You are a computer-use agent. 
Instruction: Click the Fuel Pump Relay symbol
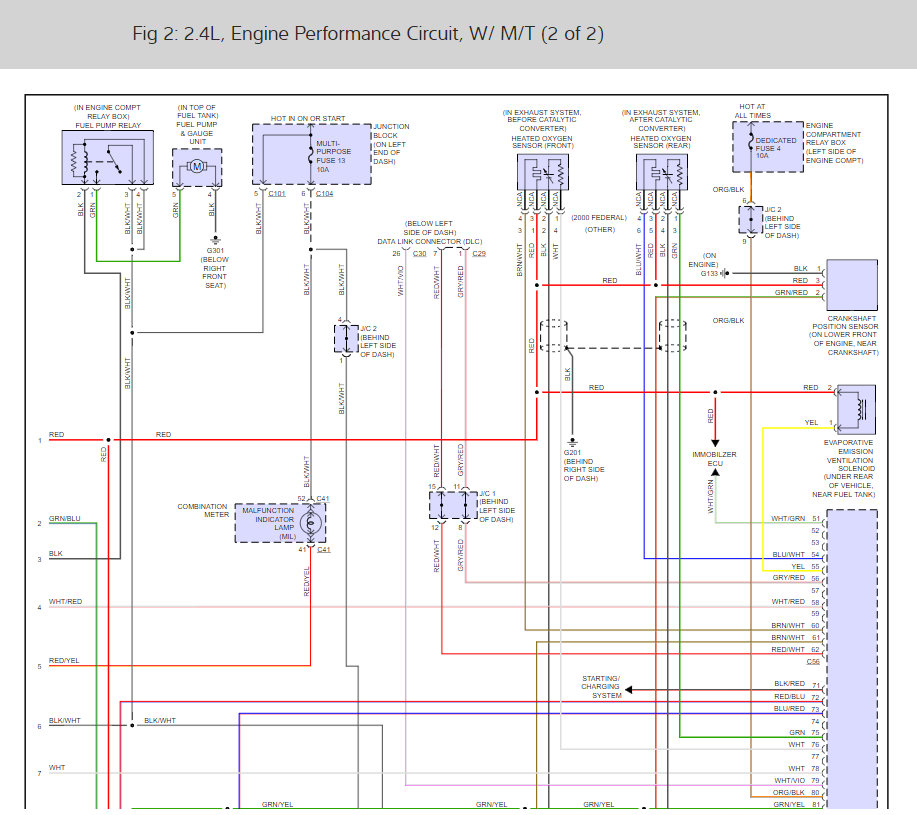coord(106,156)
